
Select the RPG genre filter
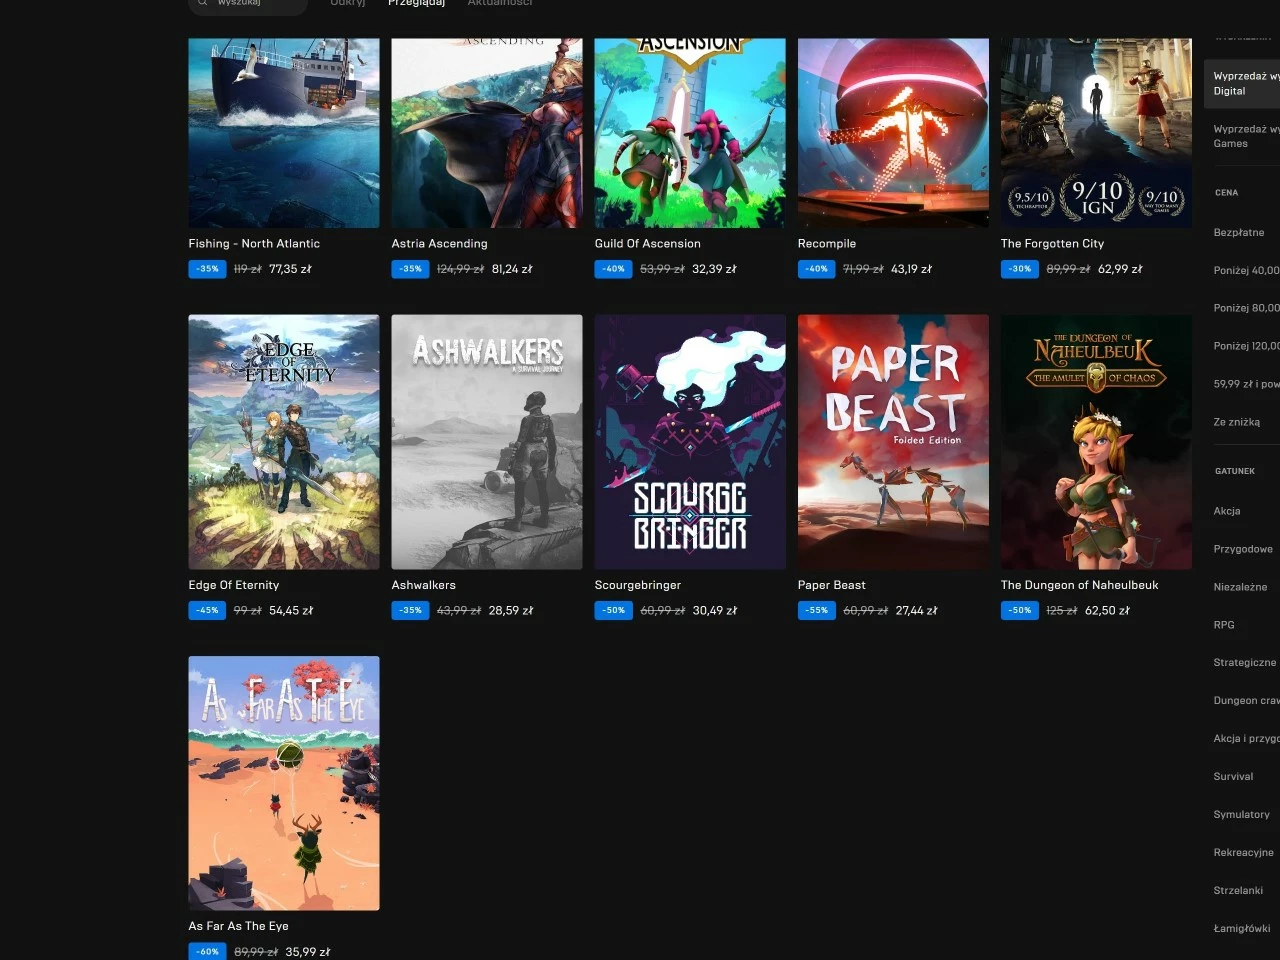click(1224, 625)
